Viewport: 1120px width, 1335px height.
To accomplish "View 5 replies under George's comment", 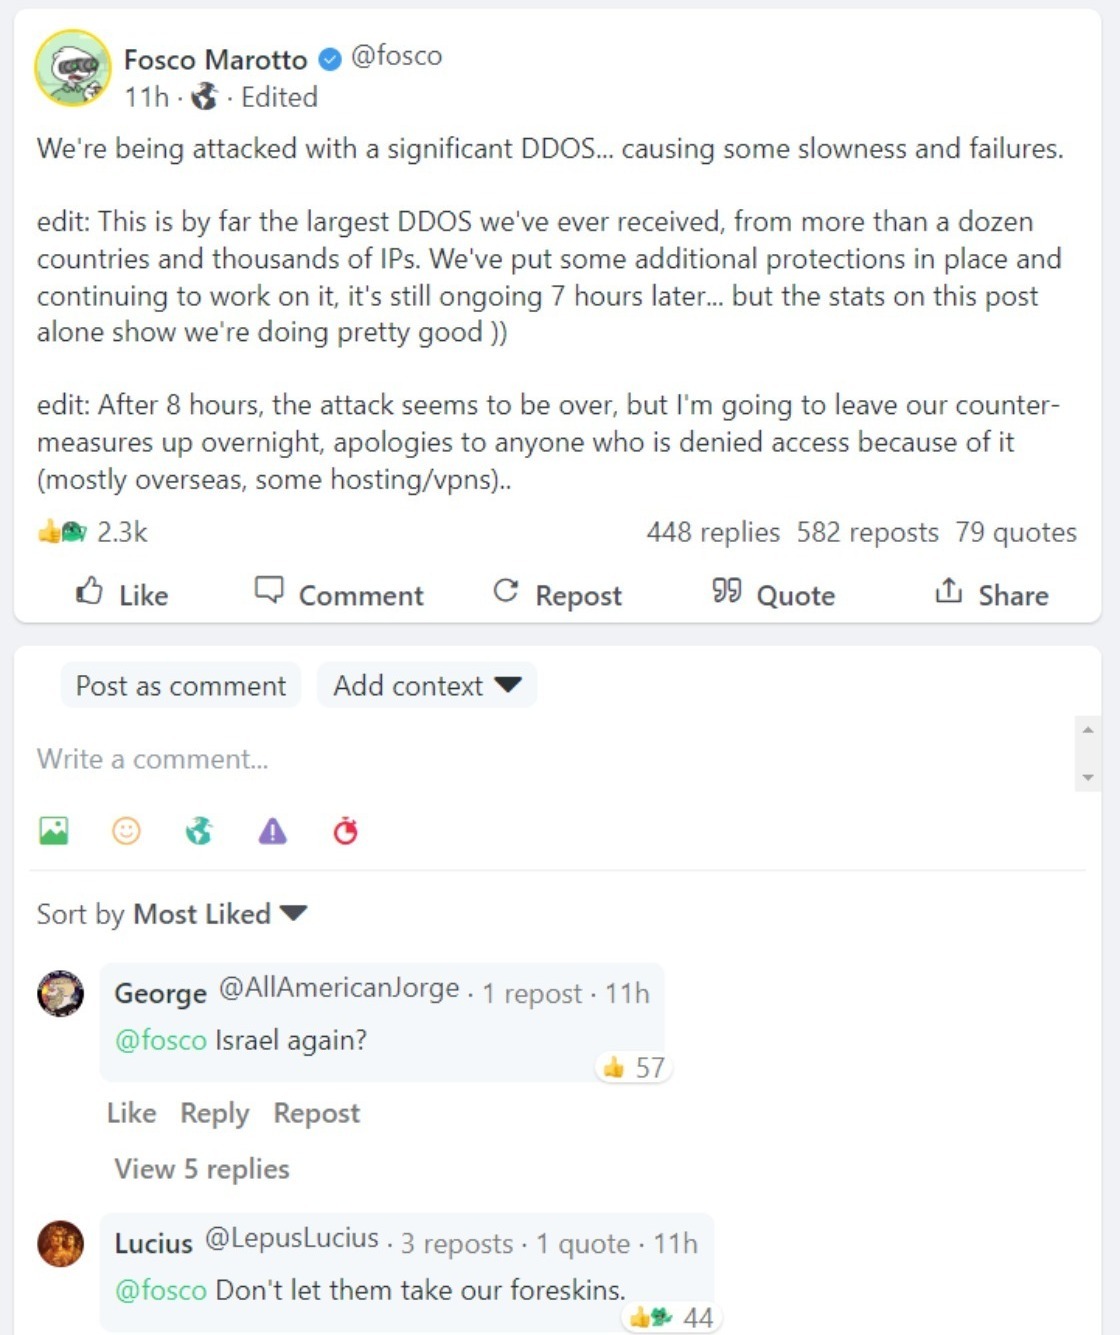I will (x=200, y=1168).
